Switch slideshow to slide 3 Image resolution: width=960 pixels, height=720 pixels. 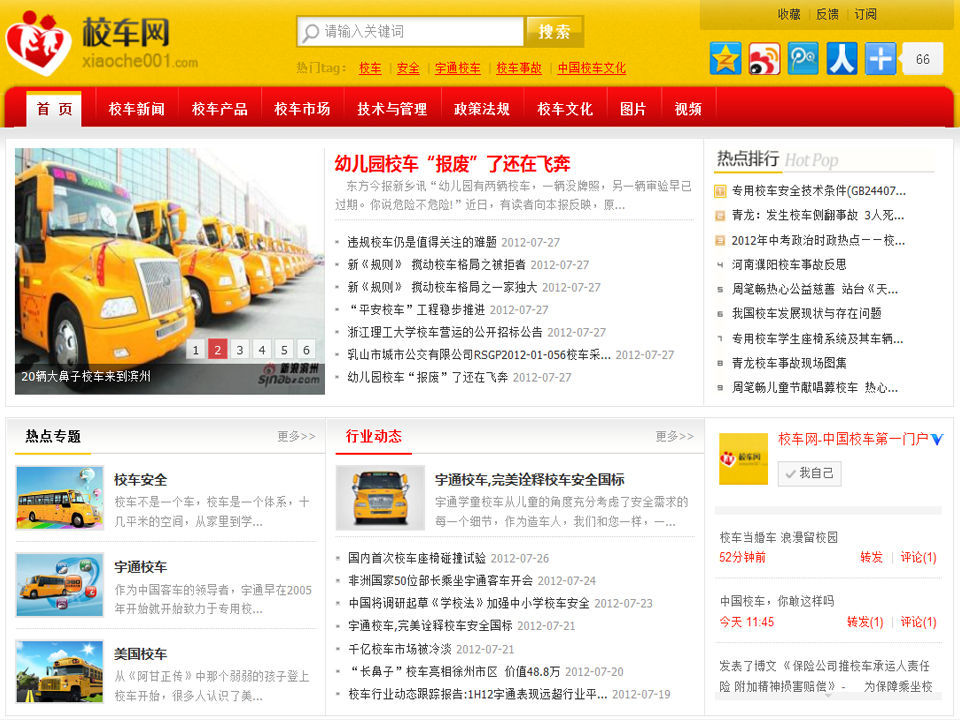tap(239, 350)
